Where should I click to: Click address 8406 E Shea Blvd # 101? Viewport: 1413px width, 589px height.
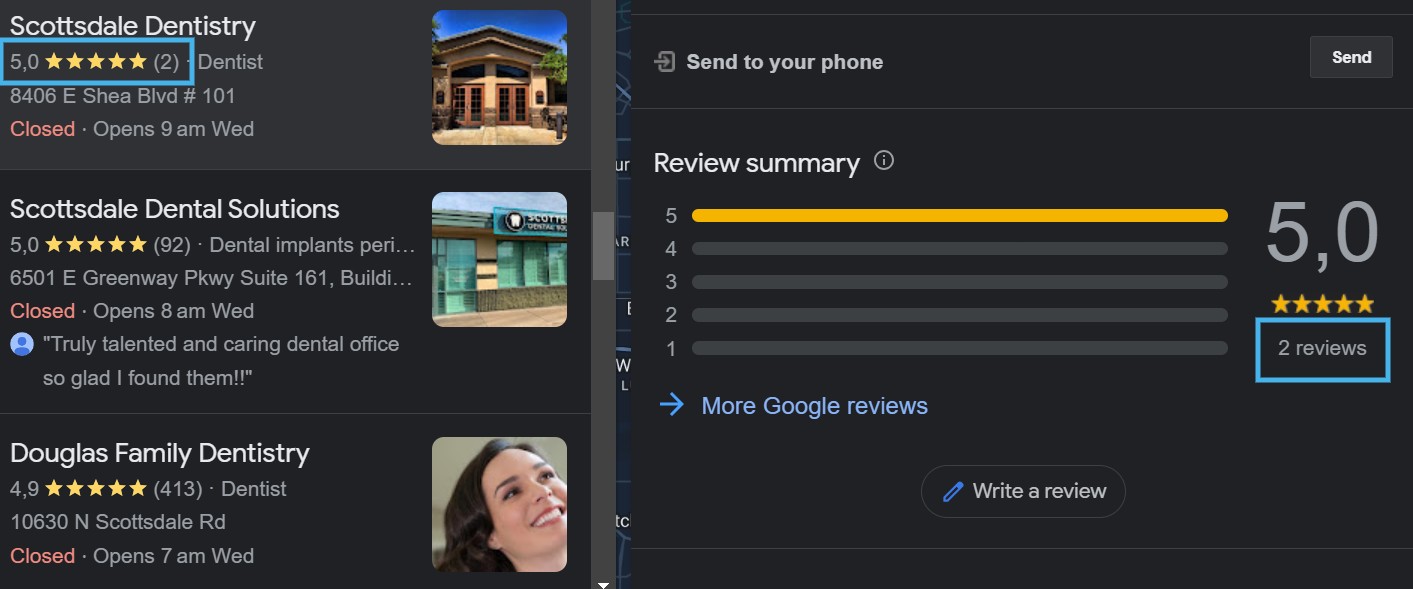point(123,96)
